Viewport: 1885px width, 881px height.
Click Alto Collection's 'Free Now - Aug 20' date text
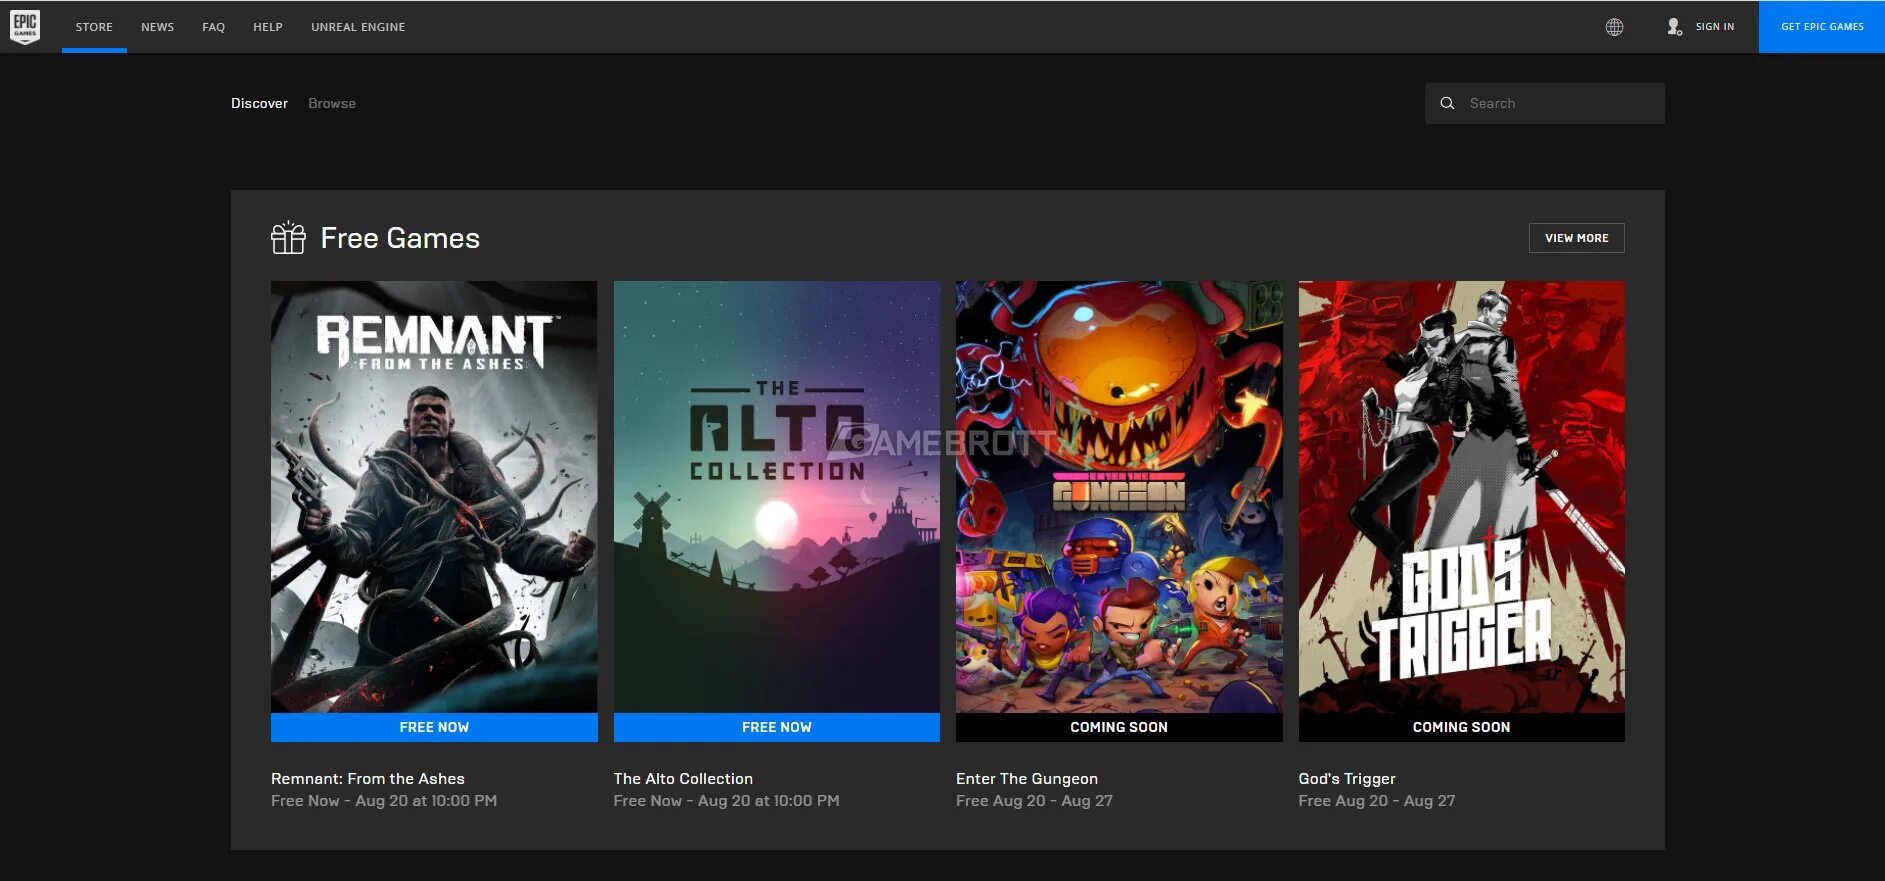[x=726, y=801]
